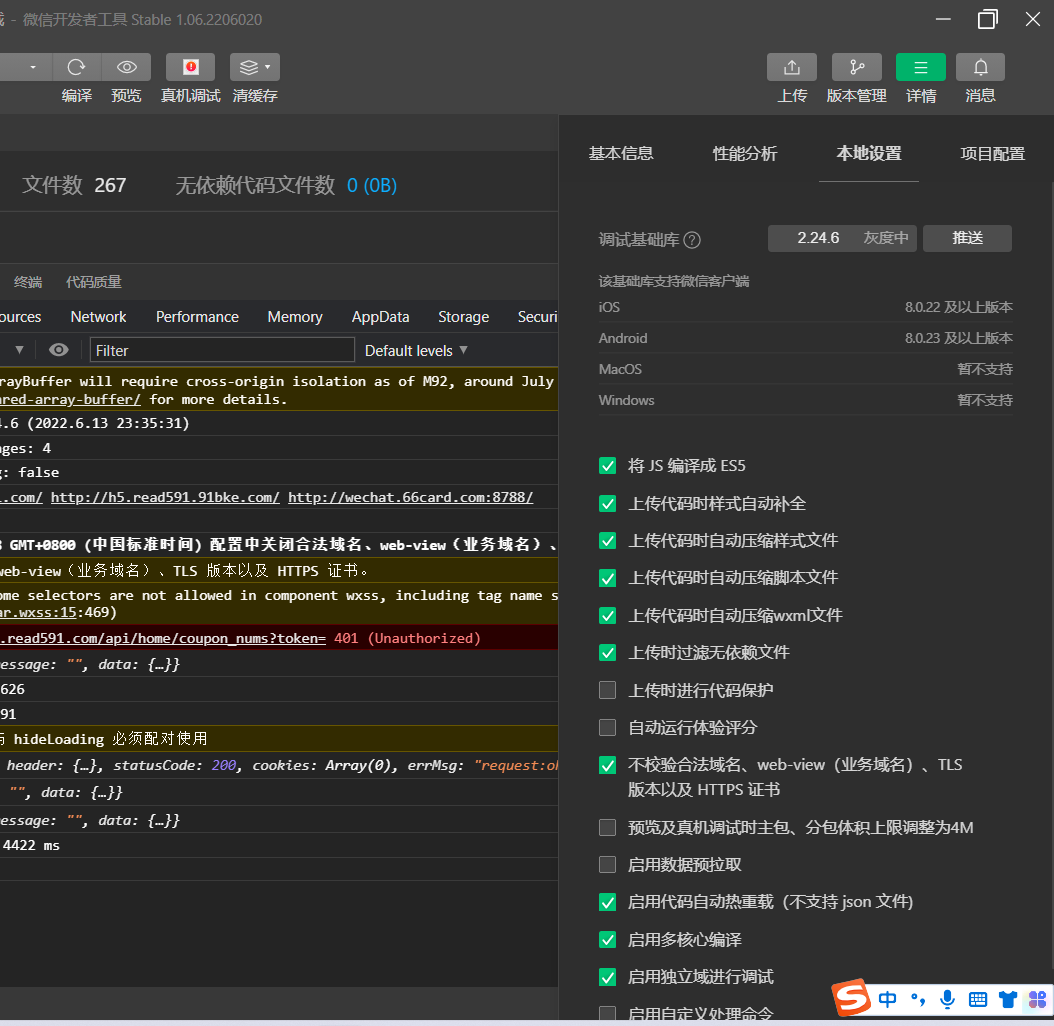Open preview with the eye icon
1054x1026 pixels.
pos(126,67)
